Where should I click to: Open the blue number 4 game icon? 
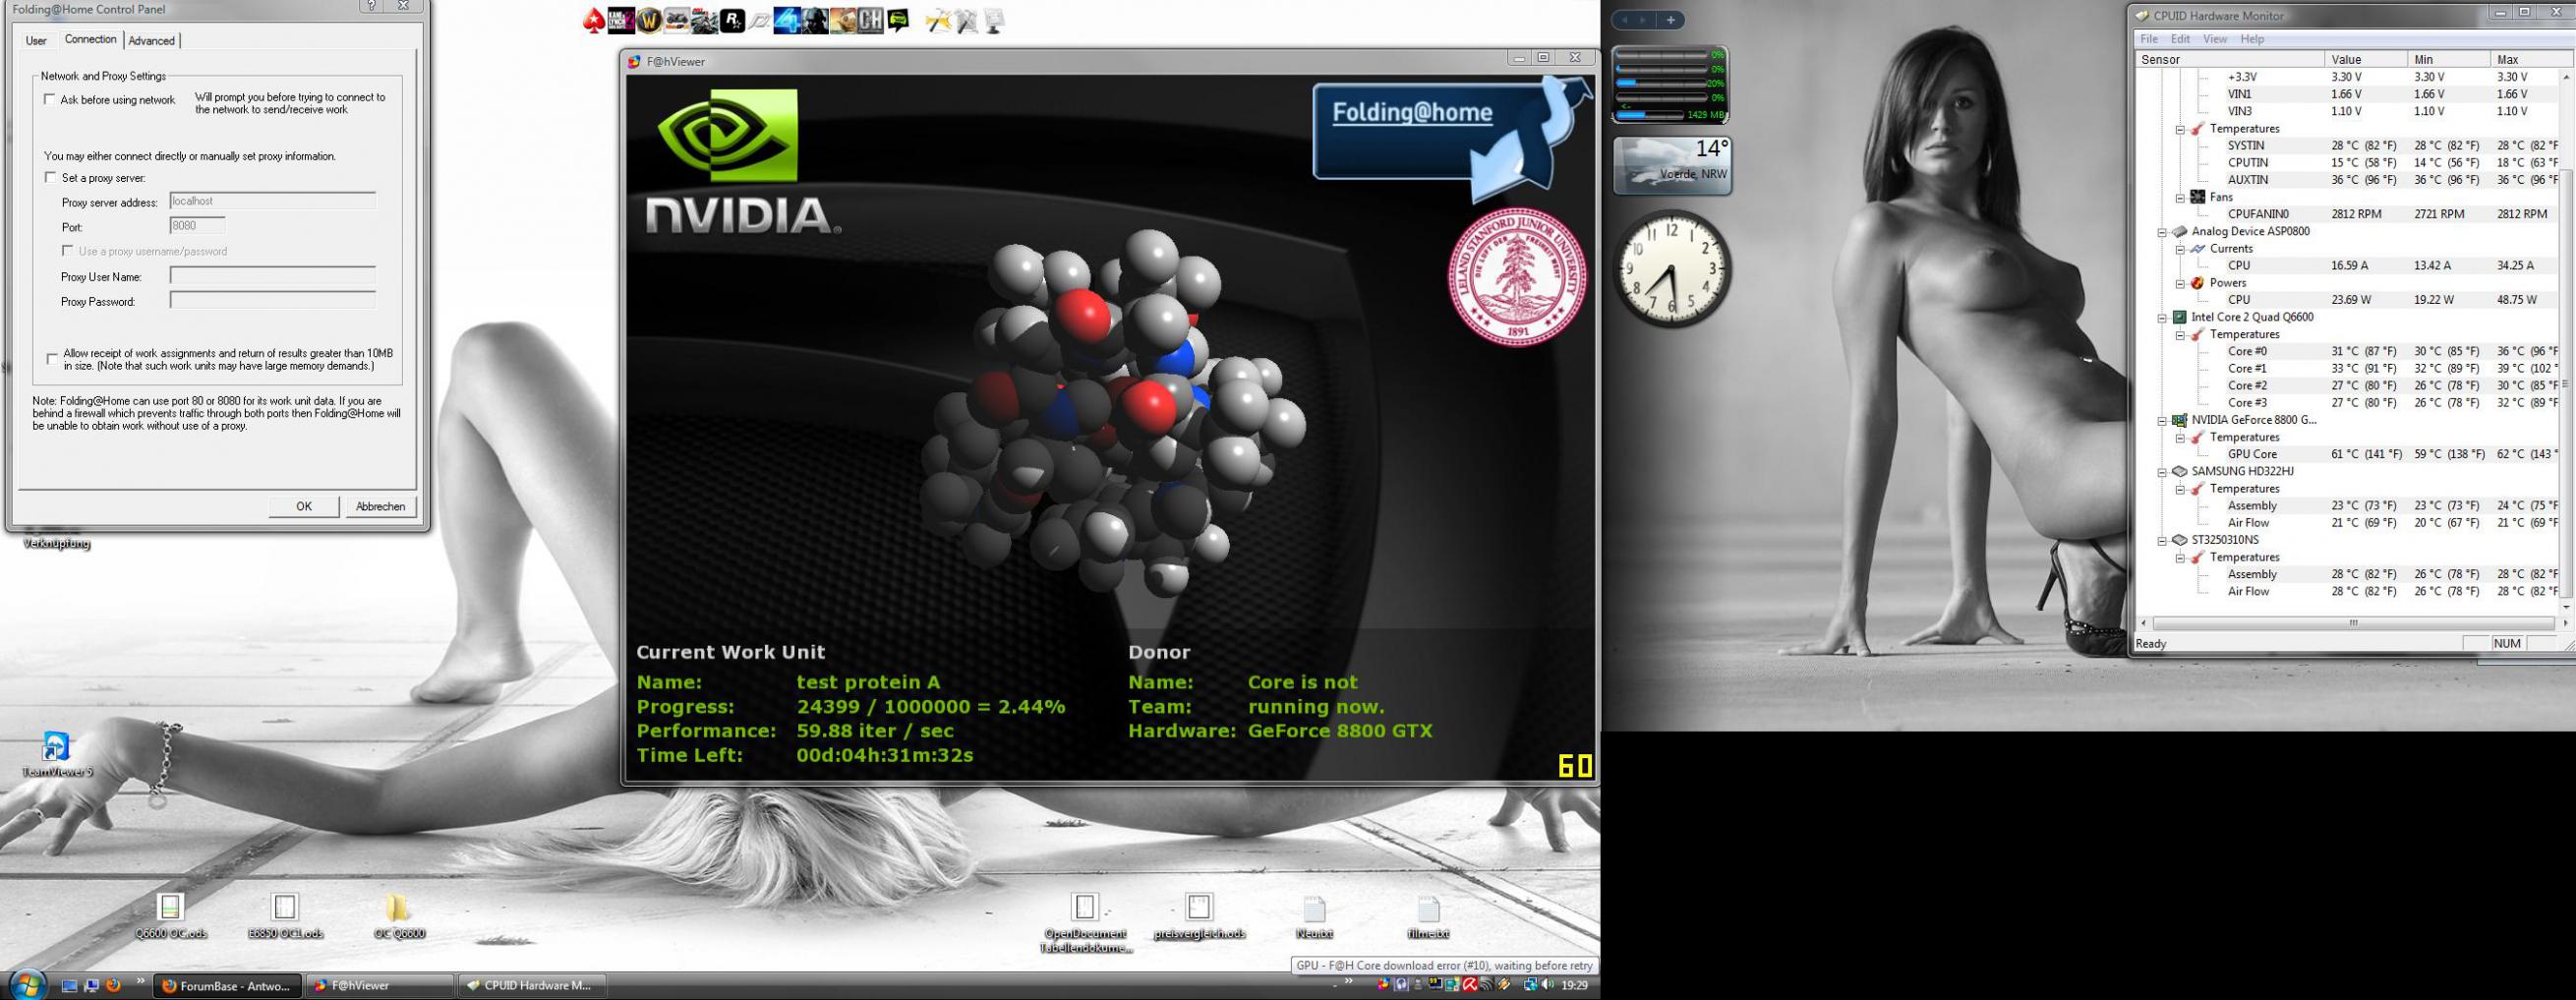[787, 20]
